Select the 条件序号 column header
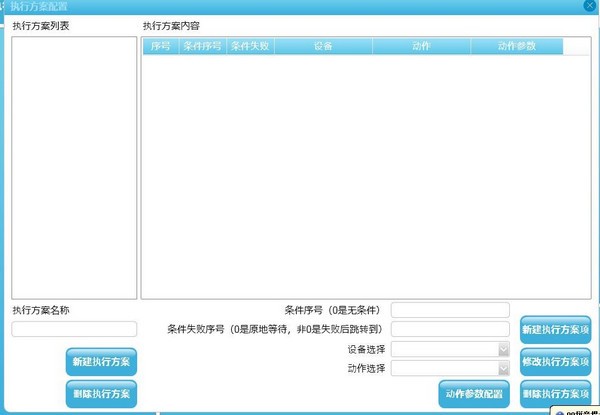This screenshot has height=415, width=600. pyautogui.click(x=203, y=46)
